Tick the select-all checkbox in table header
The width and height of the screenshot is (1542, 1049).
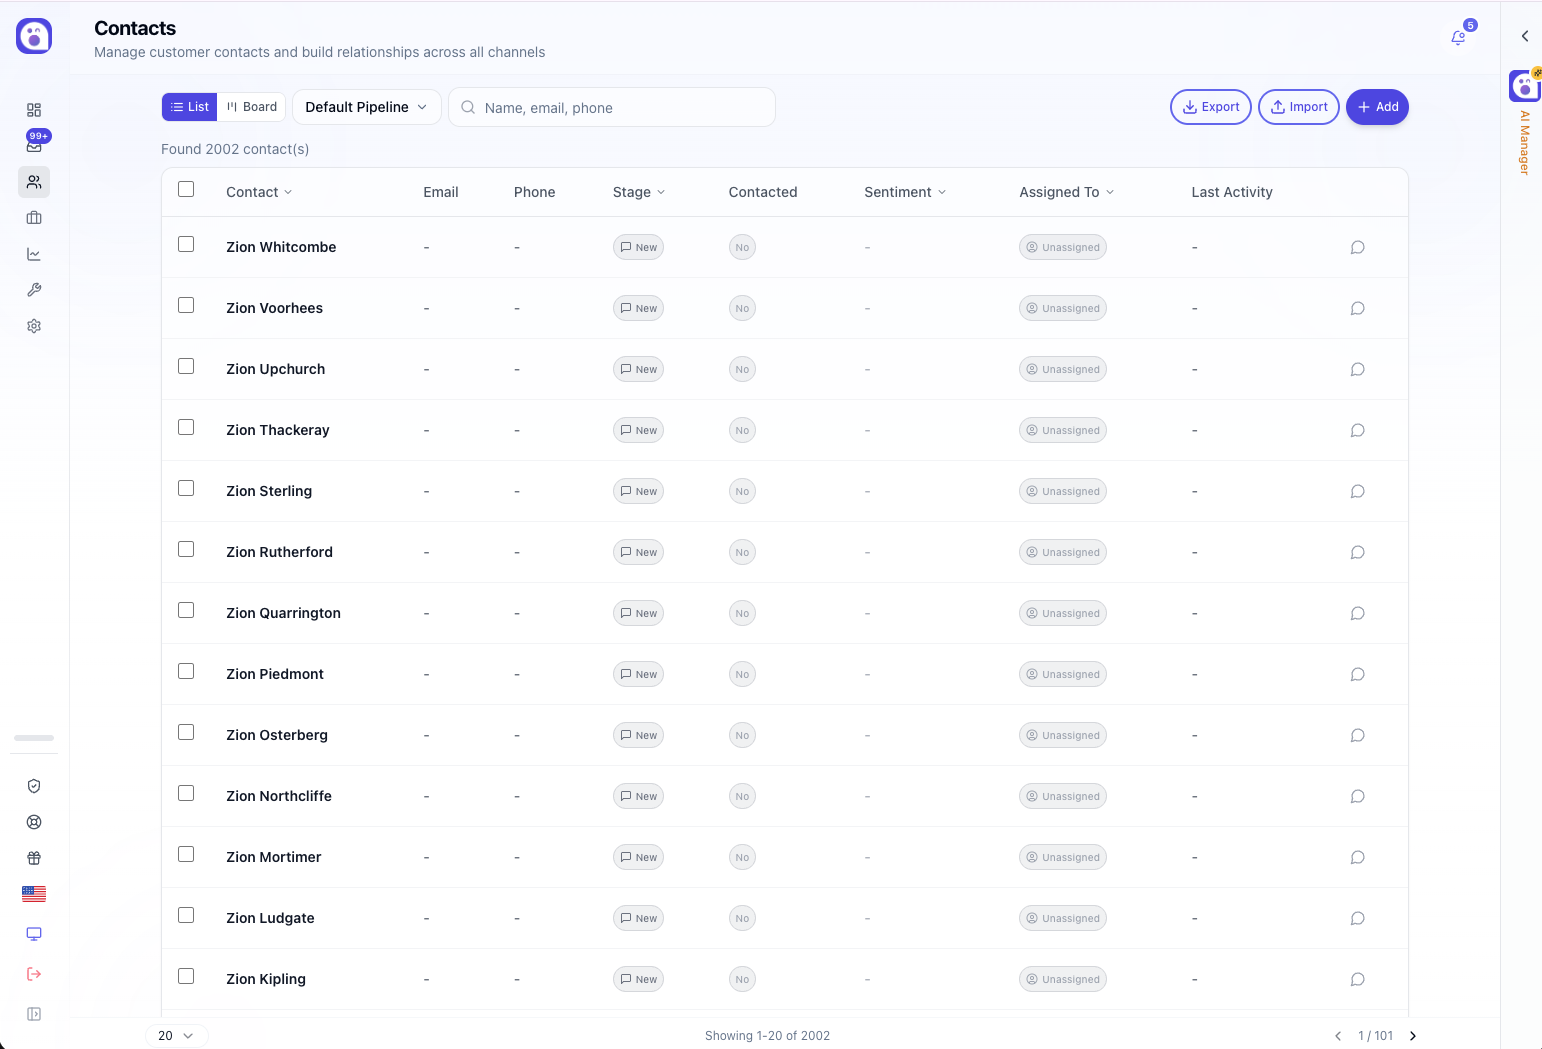point(186,189)
